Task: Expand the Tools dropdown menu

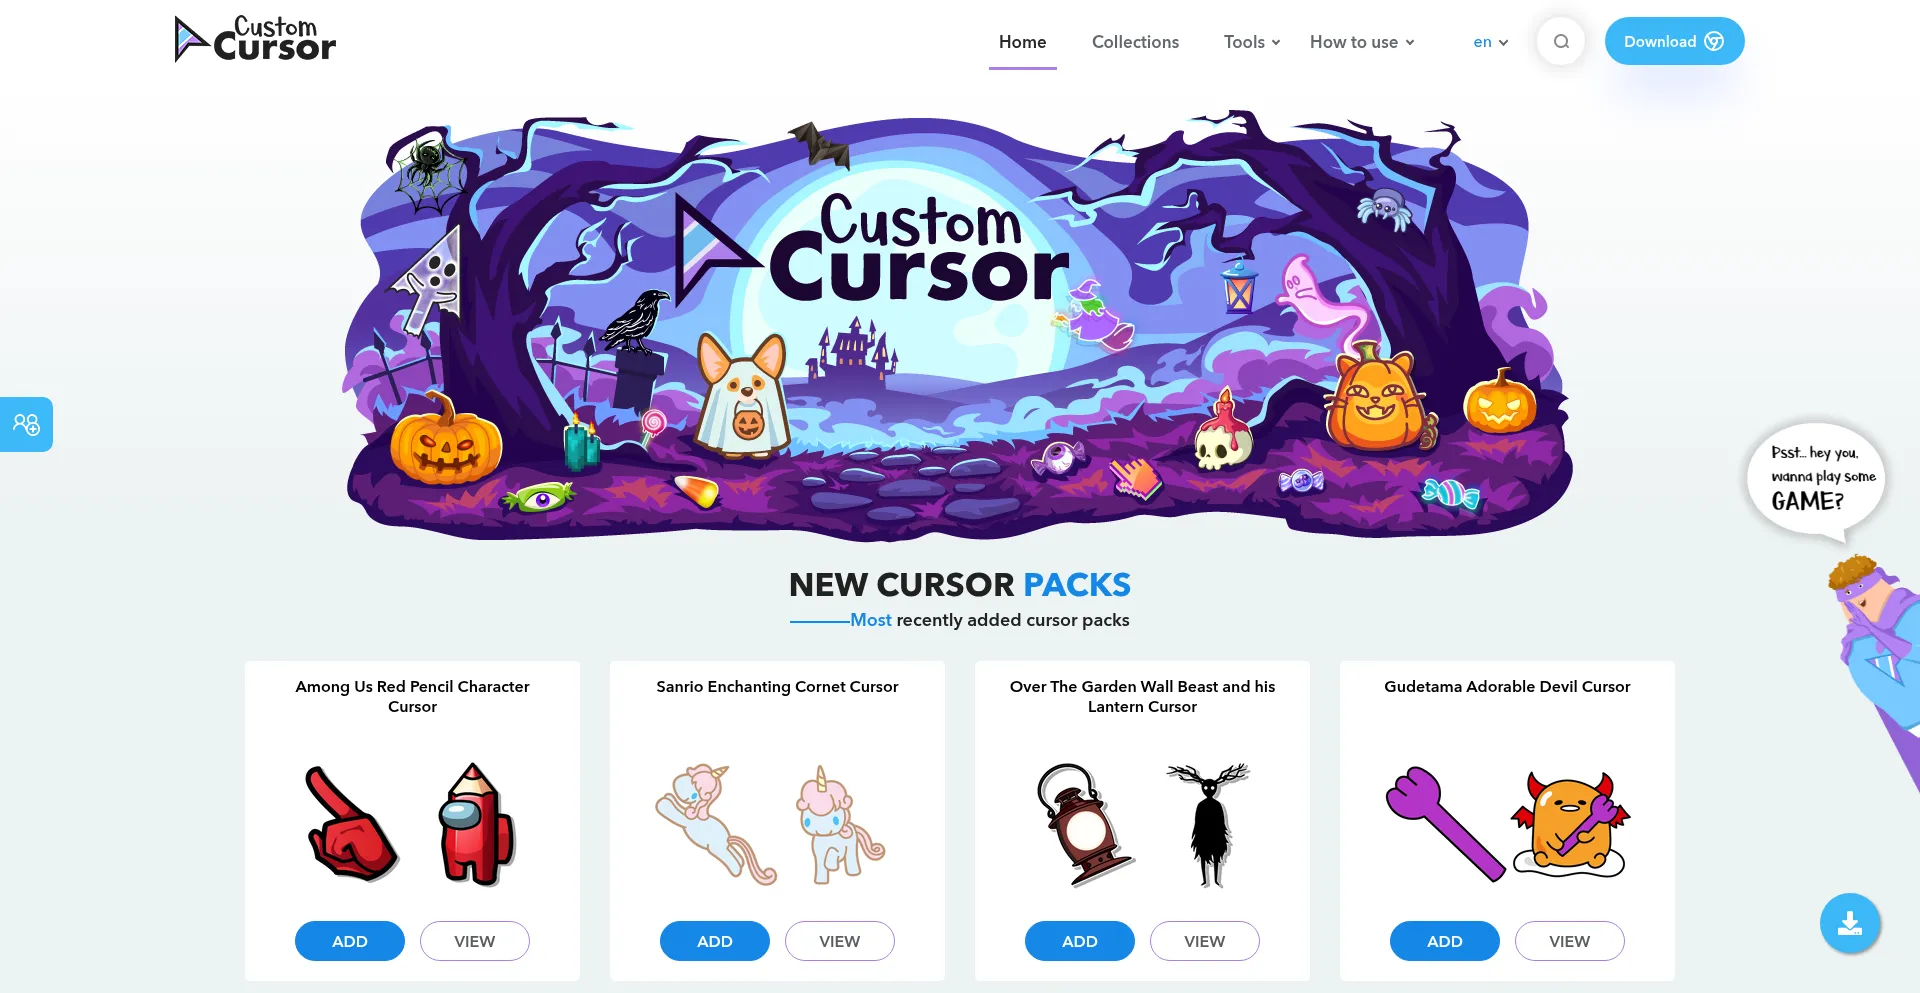Action: [1252, 42]
